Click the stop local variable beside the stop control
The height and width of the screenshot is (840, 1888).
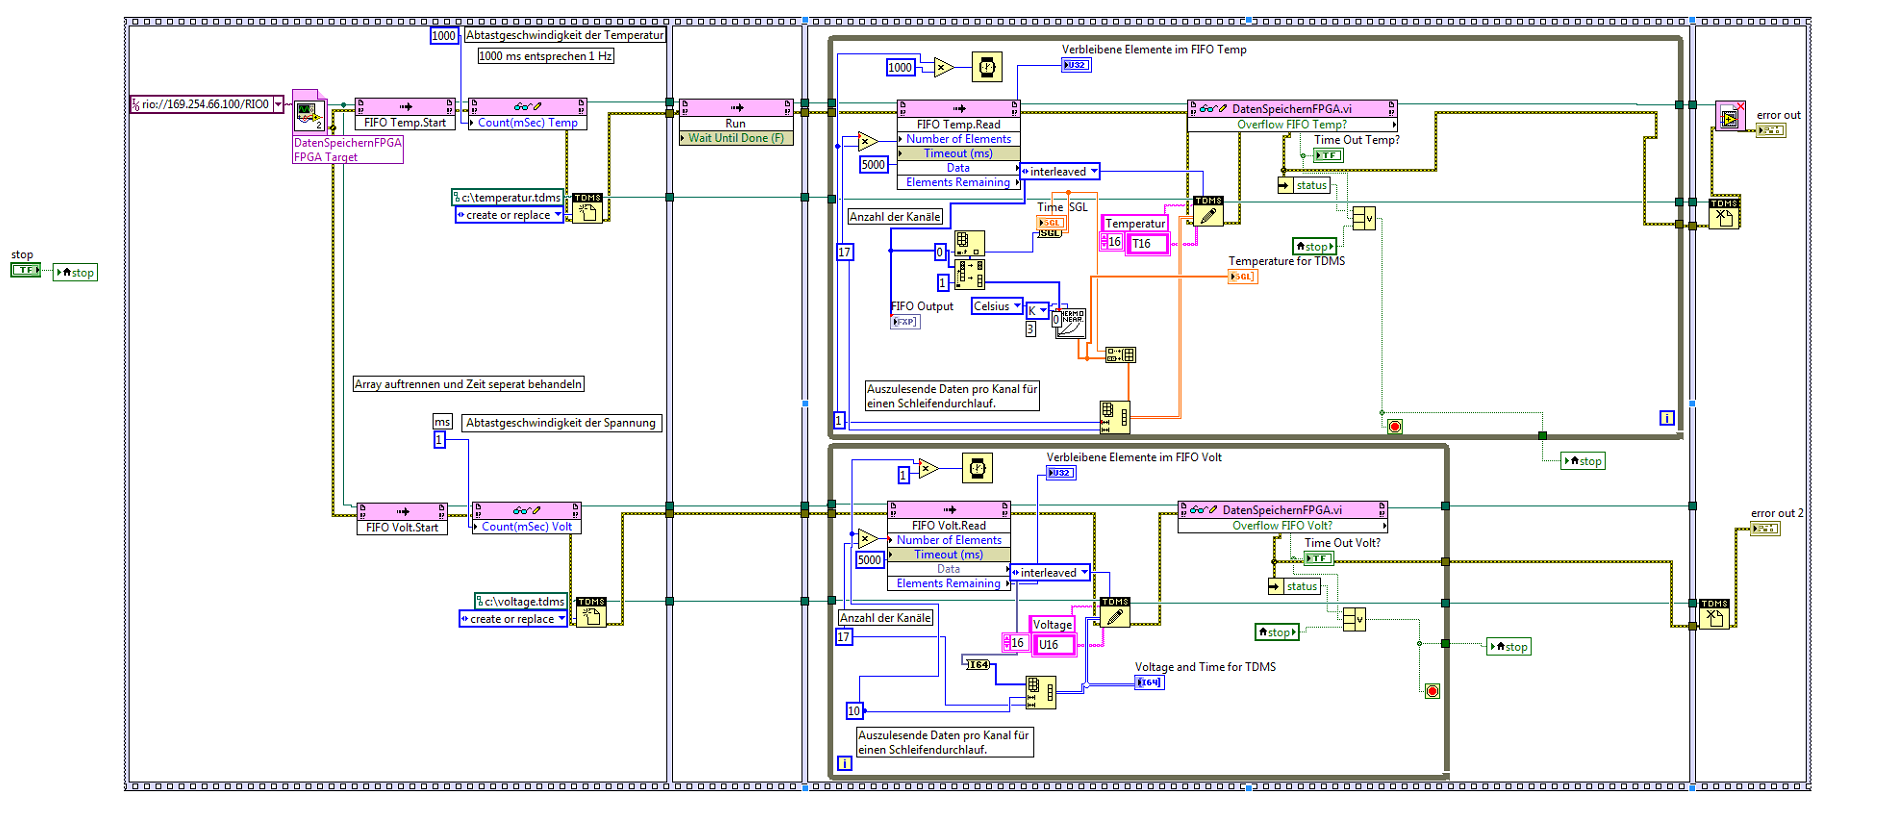(76, 272)
